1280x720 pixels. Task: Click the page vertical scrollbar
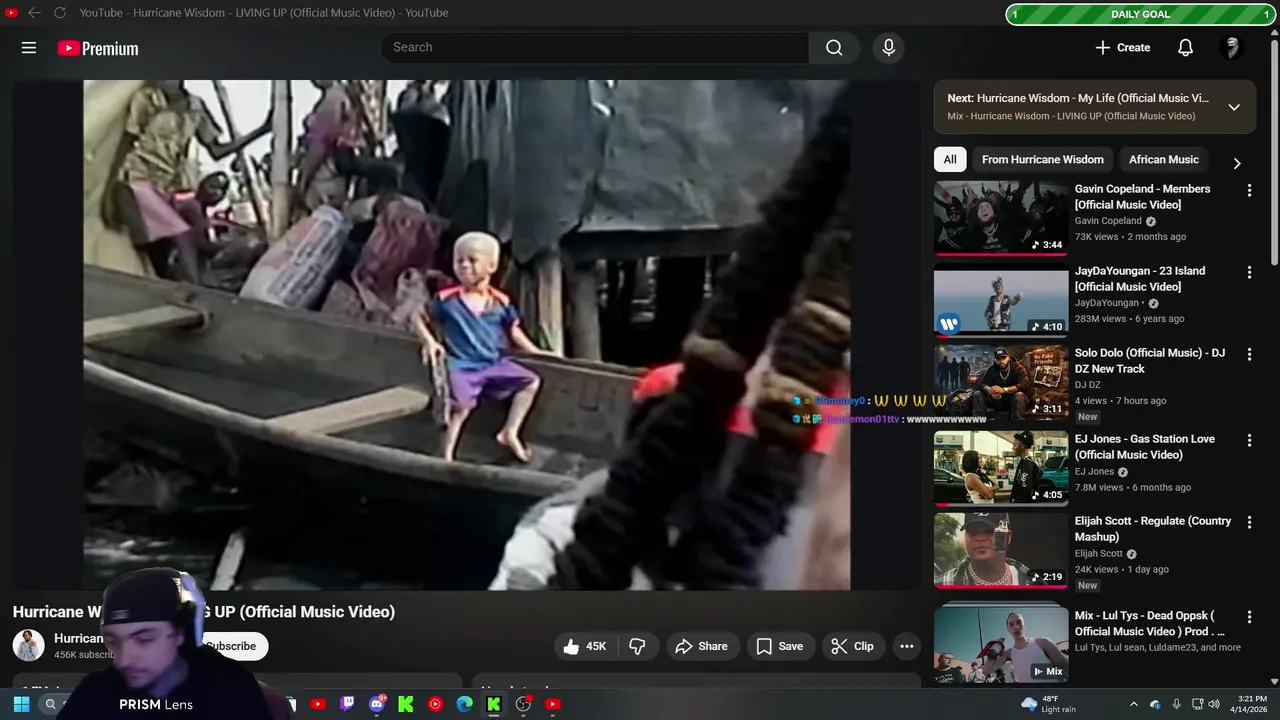[1274, 150]
